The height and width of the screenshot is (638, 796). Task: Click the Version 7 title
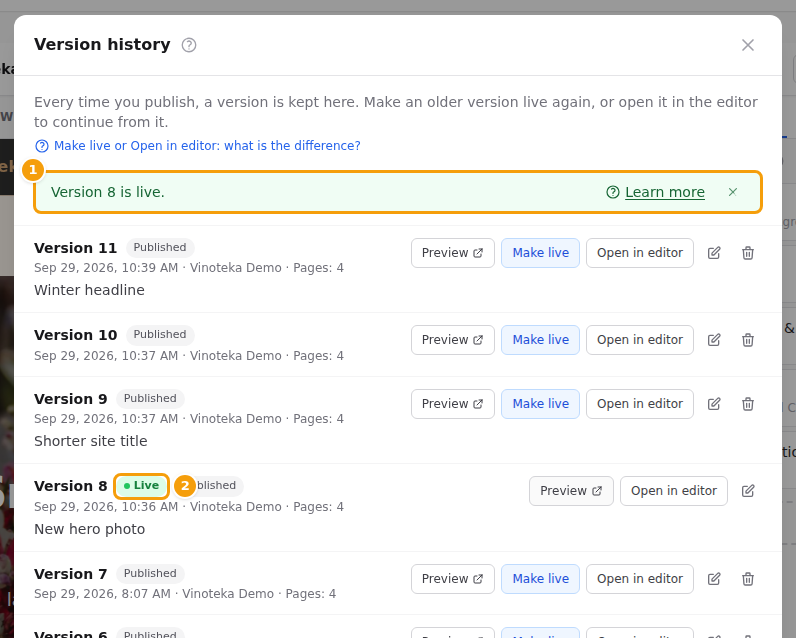(x=71, y=574)
